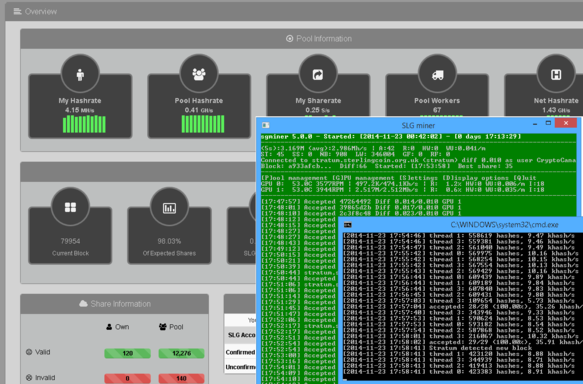Click the Own user icon
This screenshot has width=583, height=384.
[x=109, y=327]
